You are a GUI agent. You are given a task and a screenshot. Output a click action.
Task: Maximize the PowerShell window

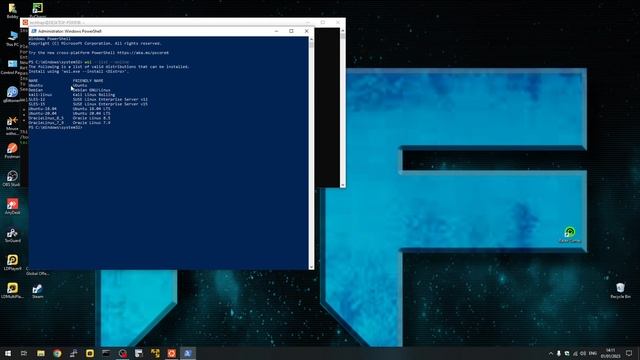click(x=291, y=31)
